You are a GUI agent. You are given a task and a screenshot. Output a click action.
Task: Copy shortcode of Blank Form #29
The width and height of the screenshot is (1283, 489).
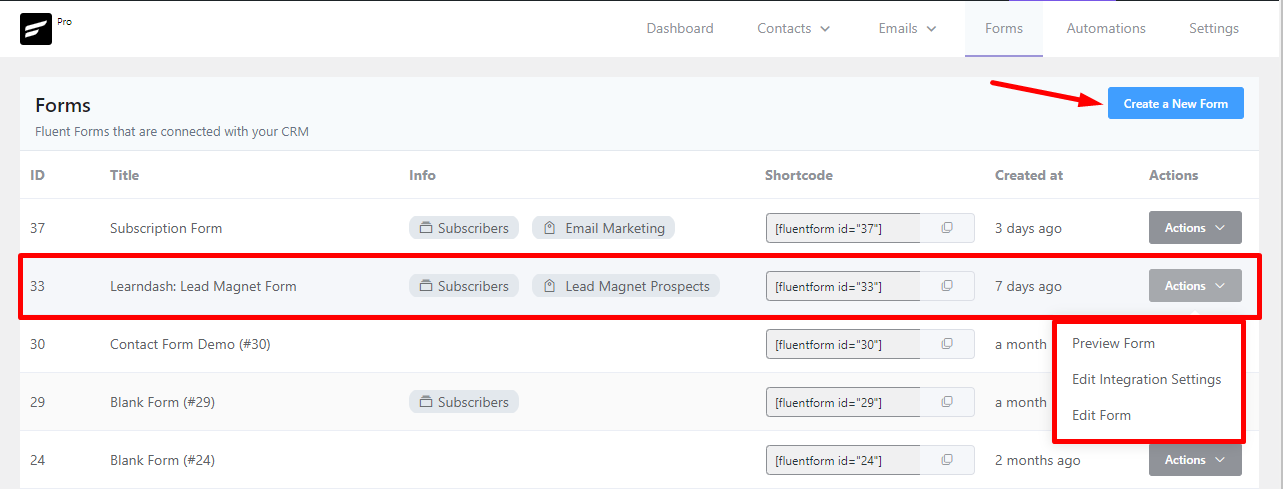point(946,402)
